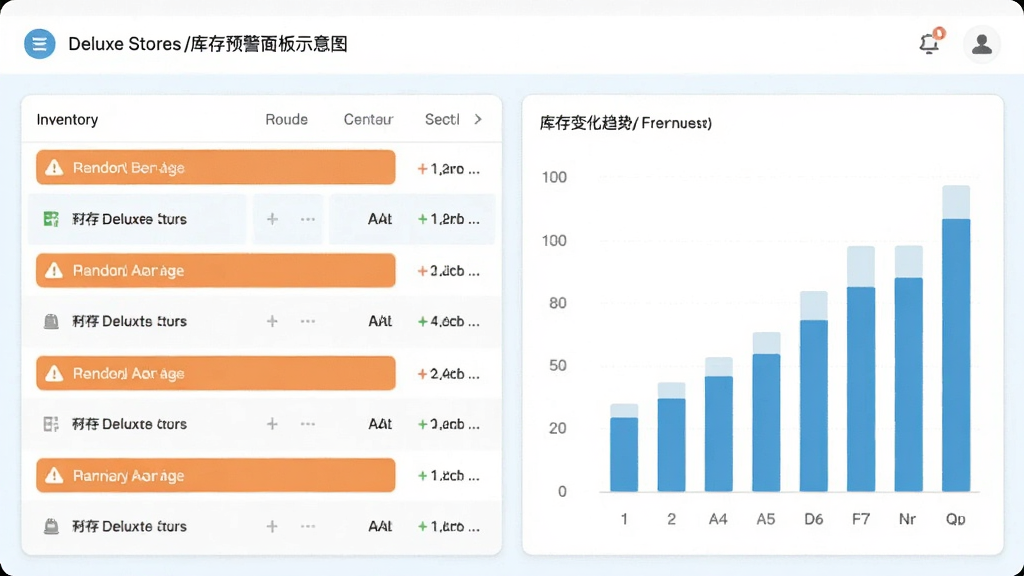Open the blue hamburger menu
The width and height of the screenshot is (1024, 576).
tap(39, 44)
